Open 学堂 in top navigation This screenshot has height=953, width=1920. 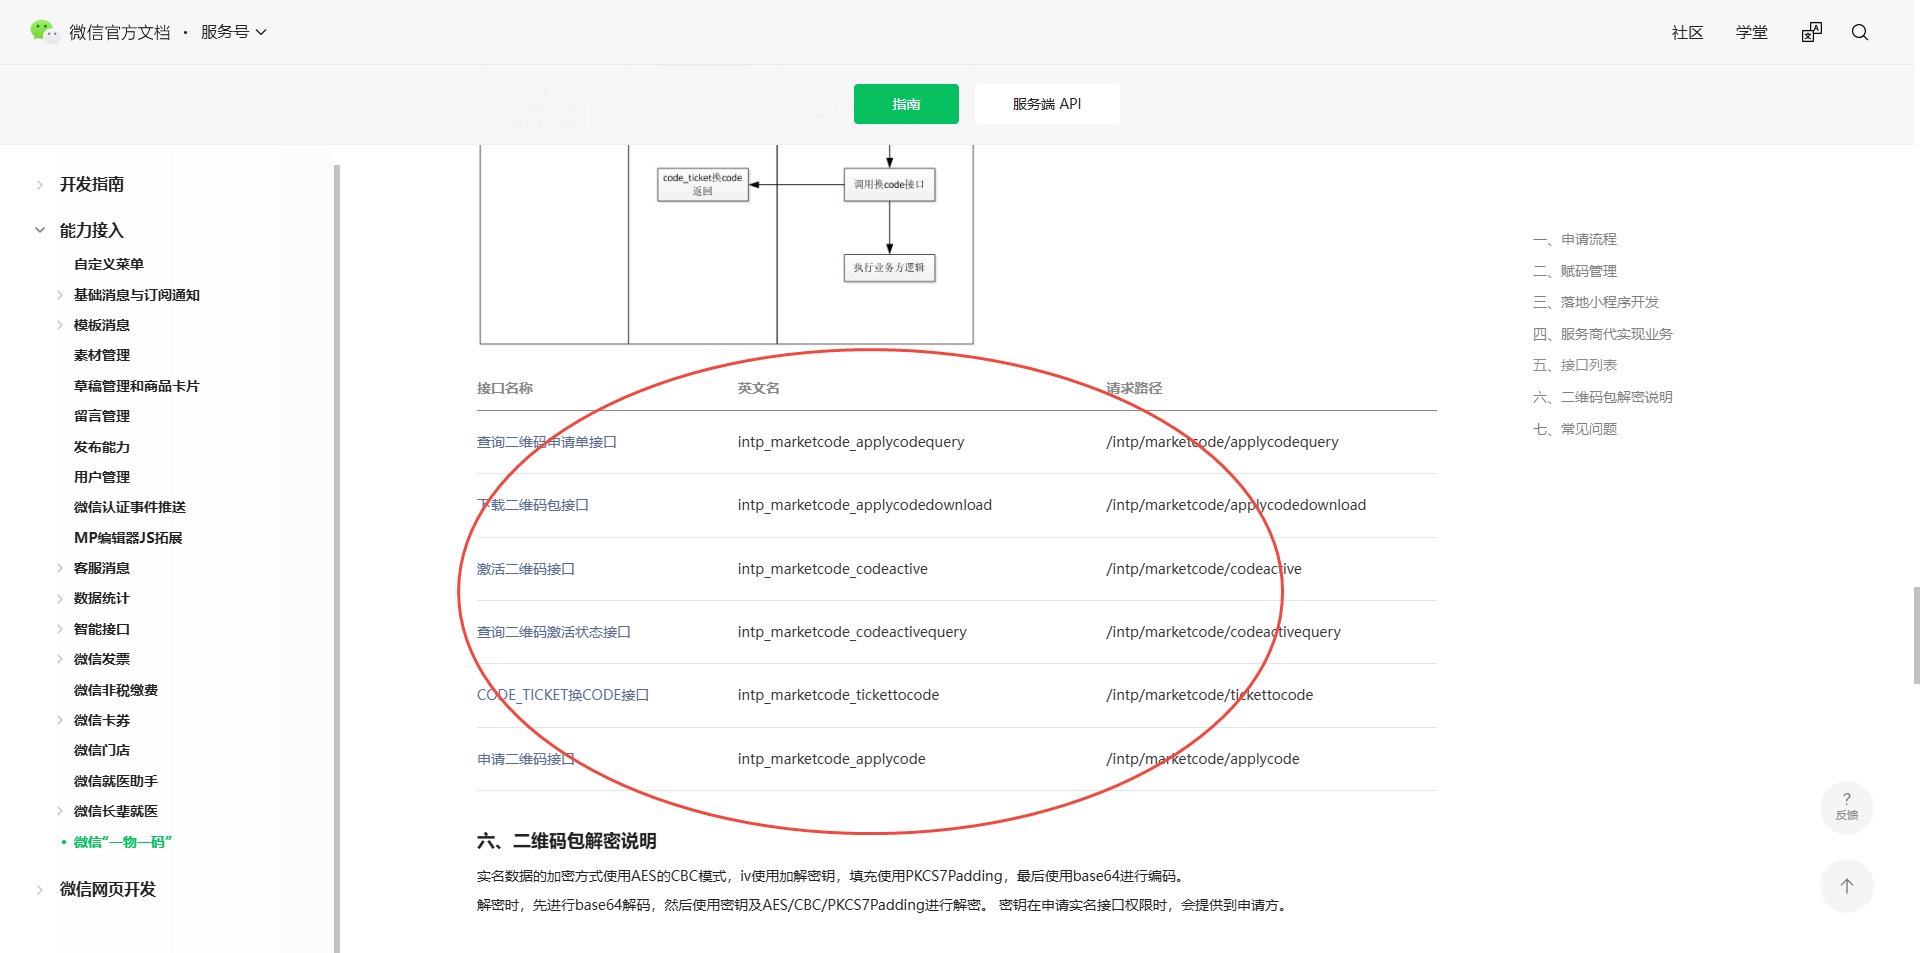[x=1752, y=33]
